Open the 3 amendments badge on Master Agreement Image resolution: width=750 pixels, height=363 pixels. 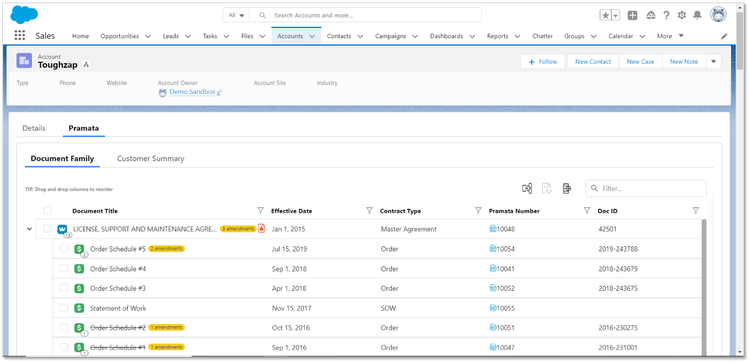click(x=238, y=229)
